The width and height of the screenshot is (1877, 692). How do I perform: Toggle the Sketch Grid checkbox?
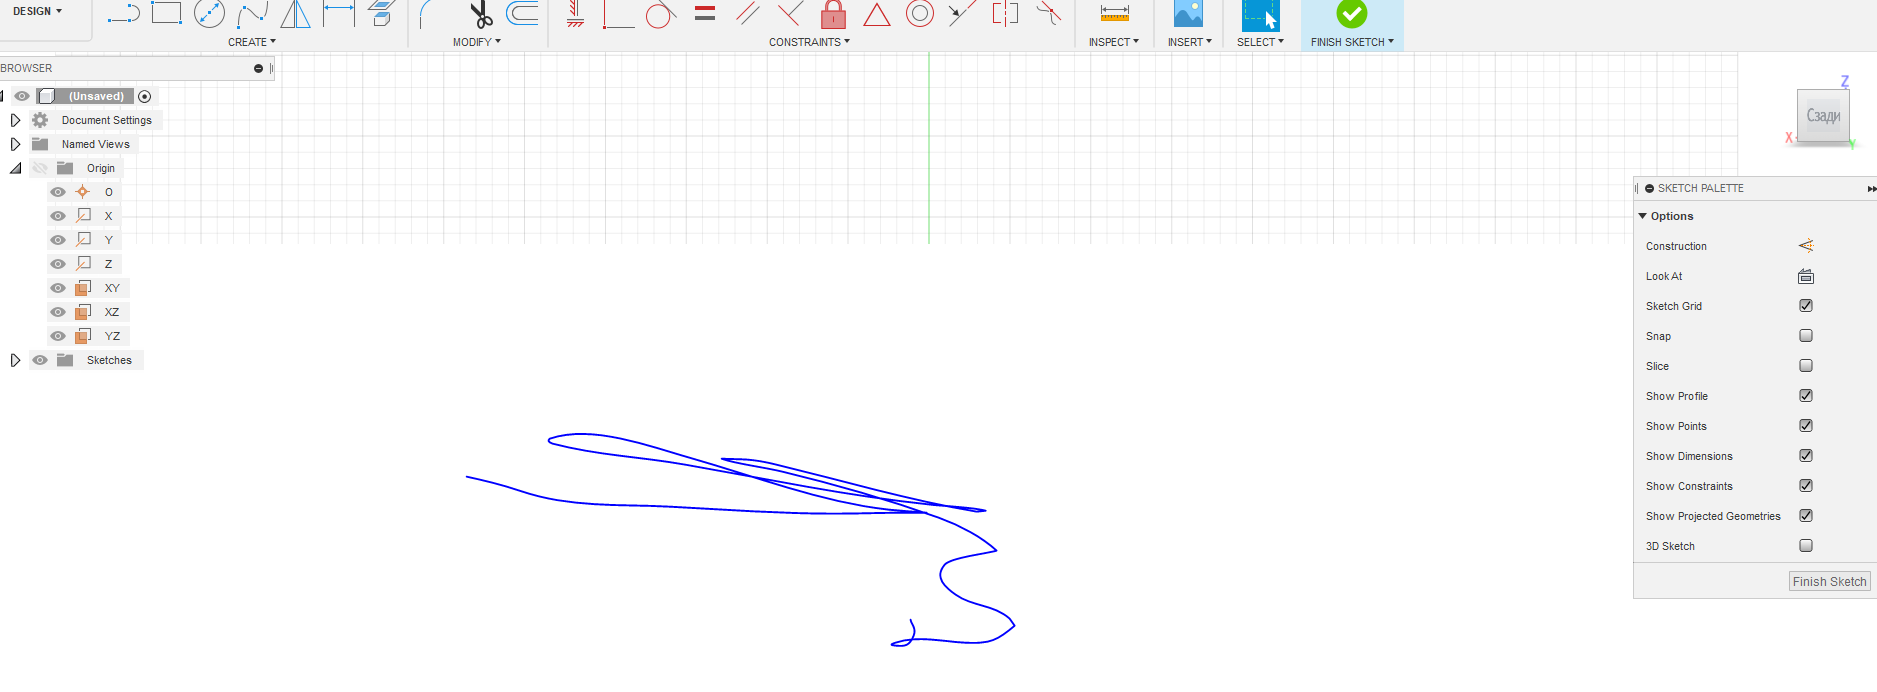pos(1806,306)
